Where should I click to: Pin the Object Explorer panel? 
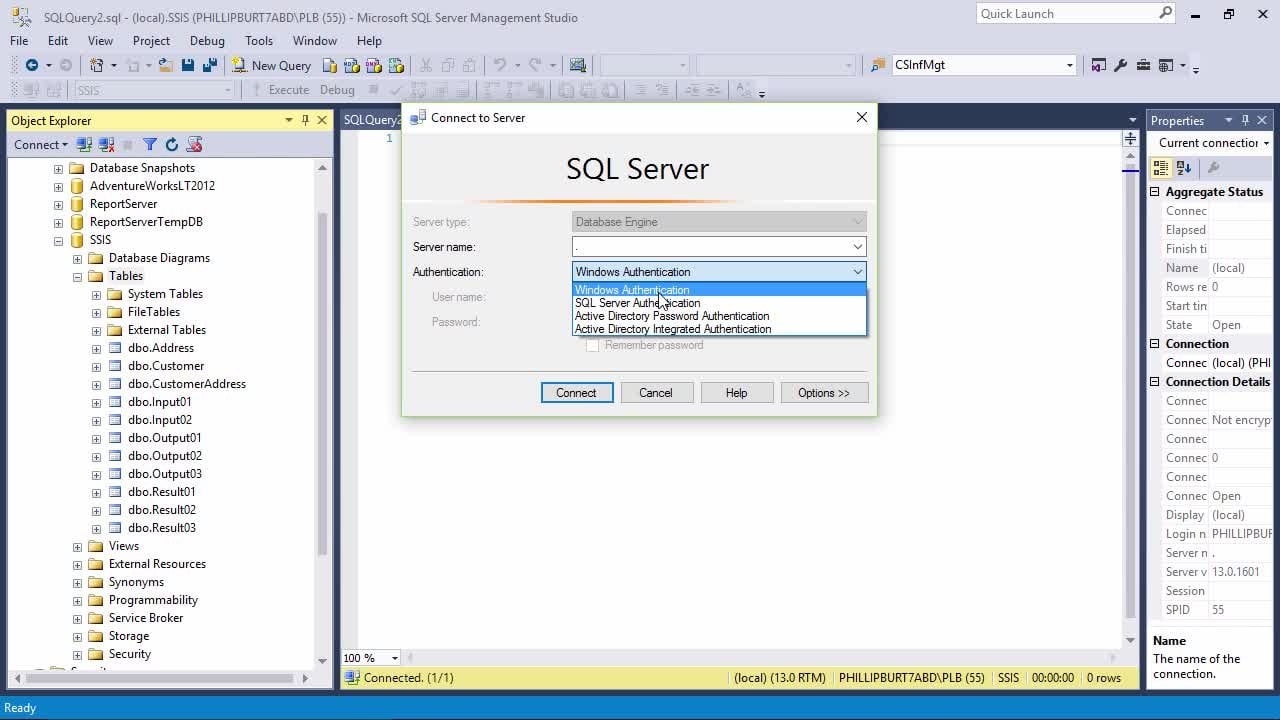pyautogui.click(x=305, y=120)
